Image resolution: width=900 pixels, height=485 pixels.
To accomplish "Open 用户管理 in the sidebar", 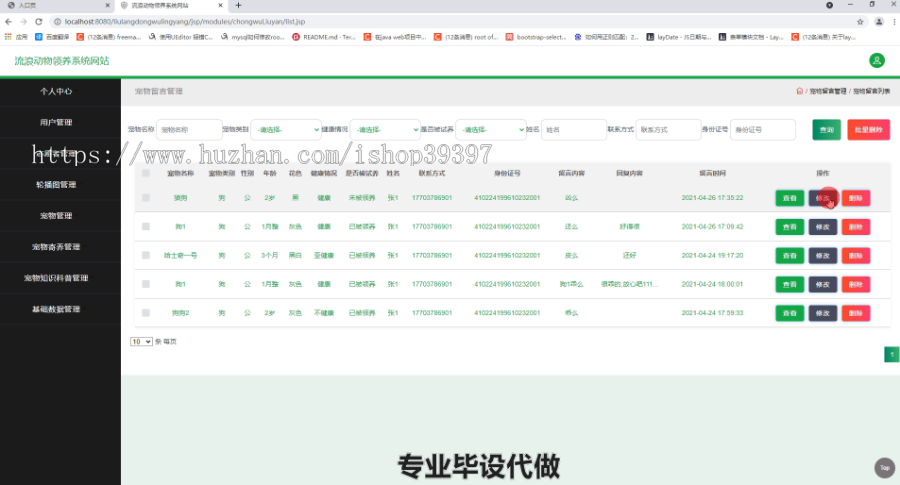I will click(x=56, y=122).
